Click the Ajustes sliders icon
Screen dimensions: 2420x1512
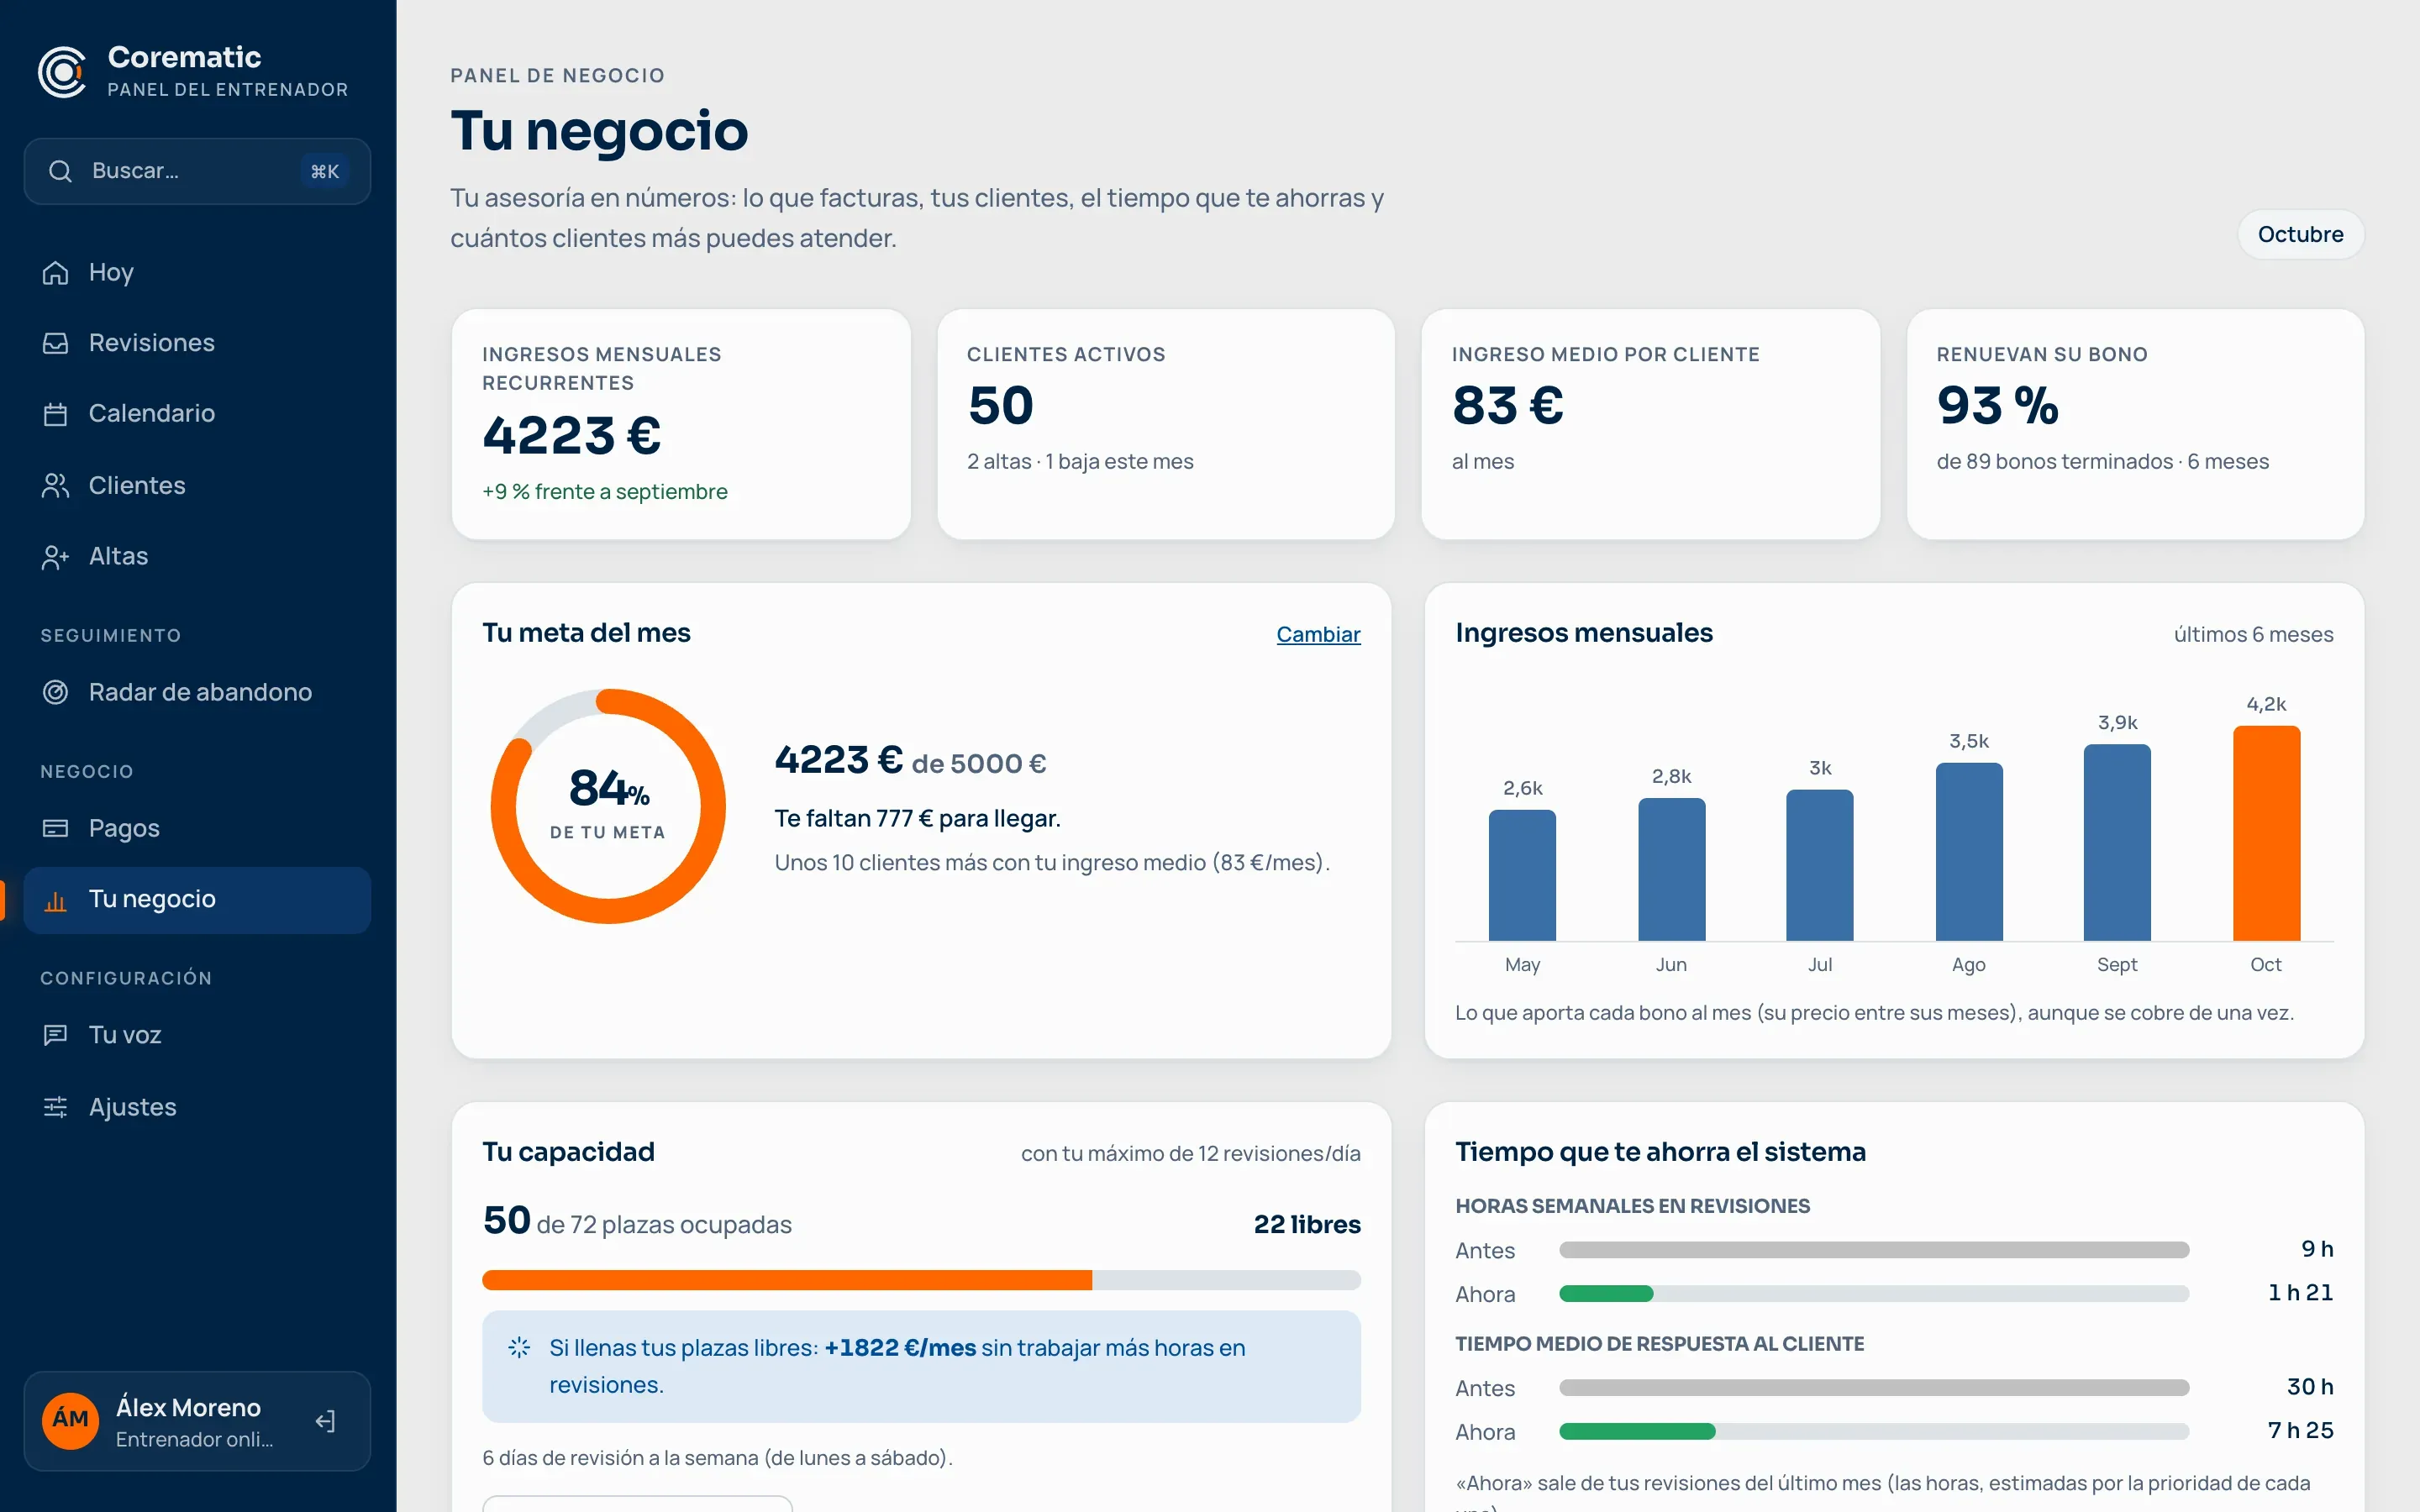coord(55,1107)
